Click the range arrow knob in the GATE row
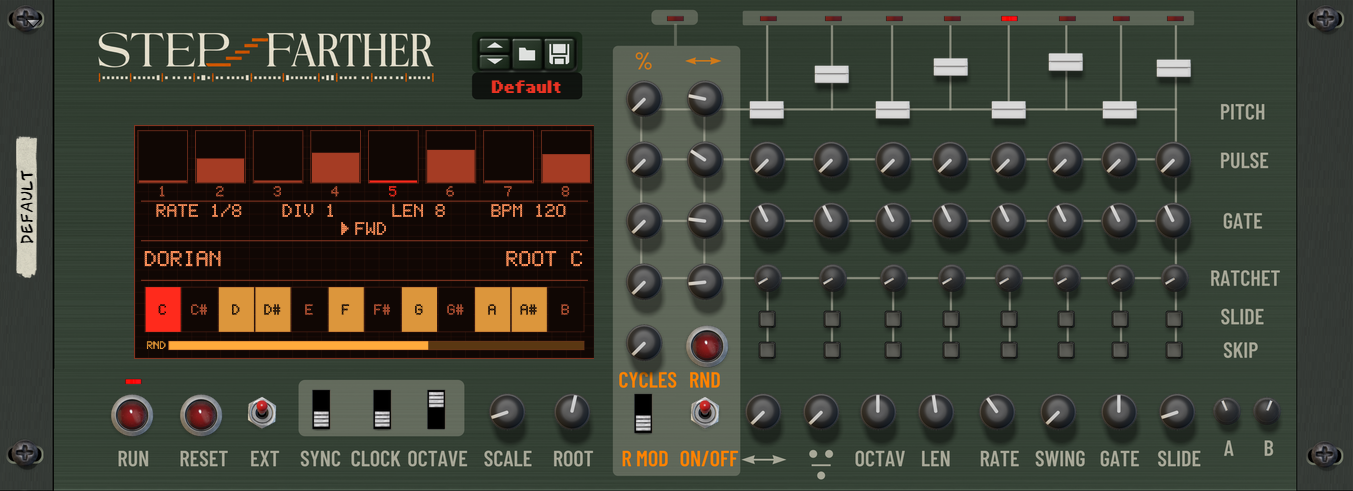 tap(705, 221)
